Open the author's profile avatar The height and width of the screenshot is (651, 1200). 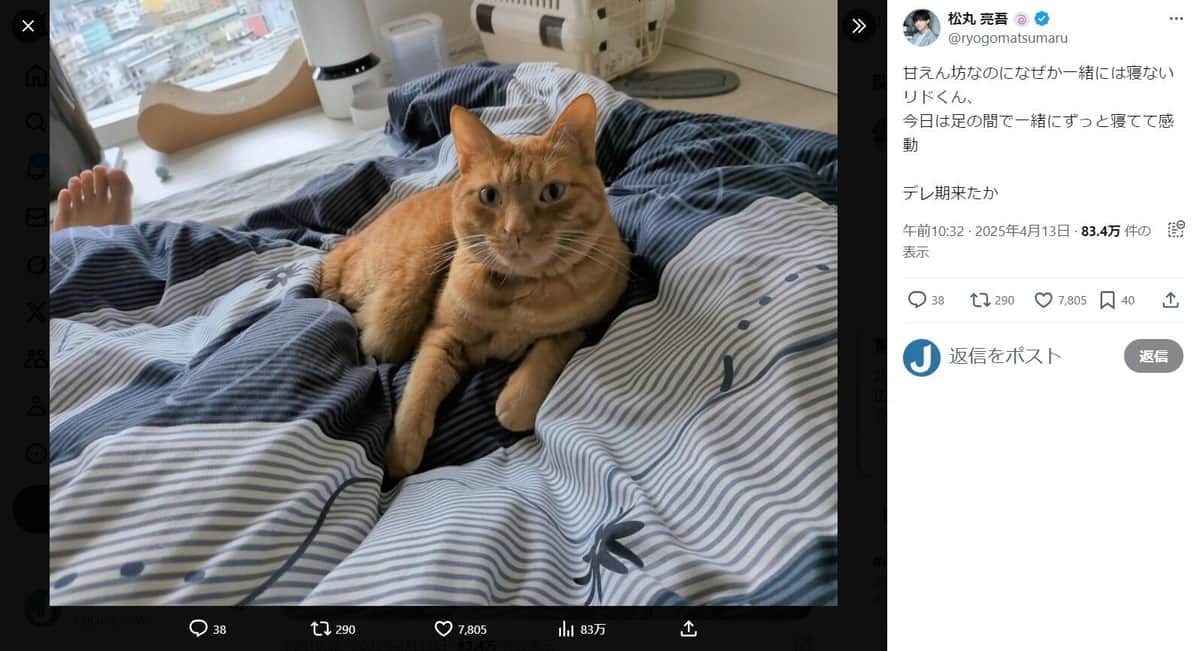coord(921,28)
